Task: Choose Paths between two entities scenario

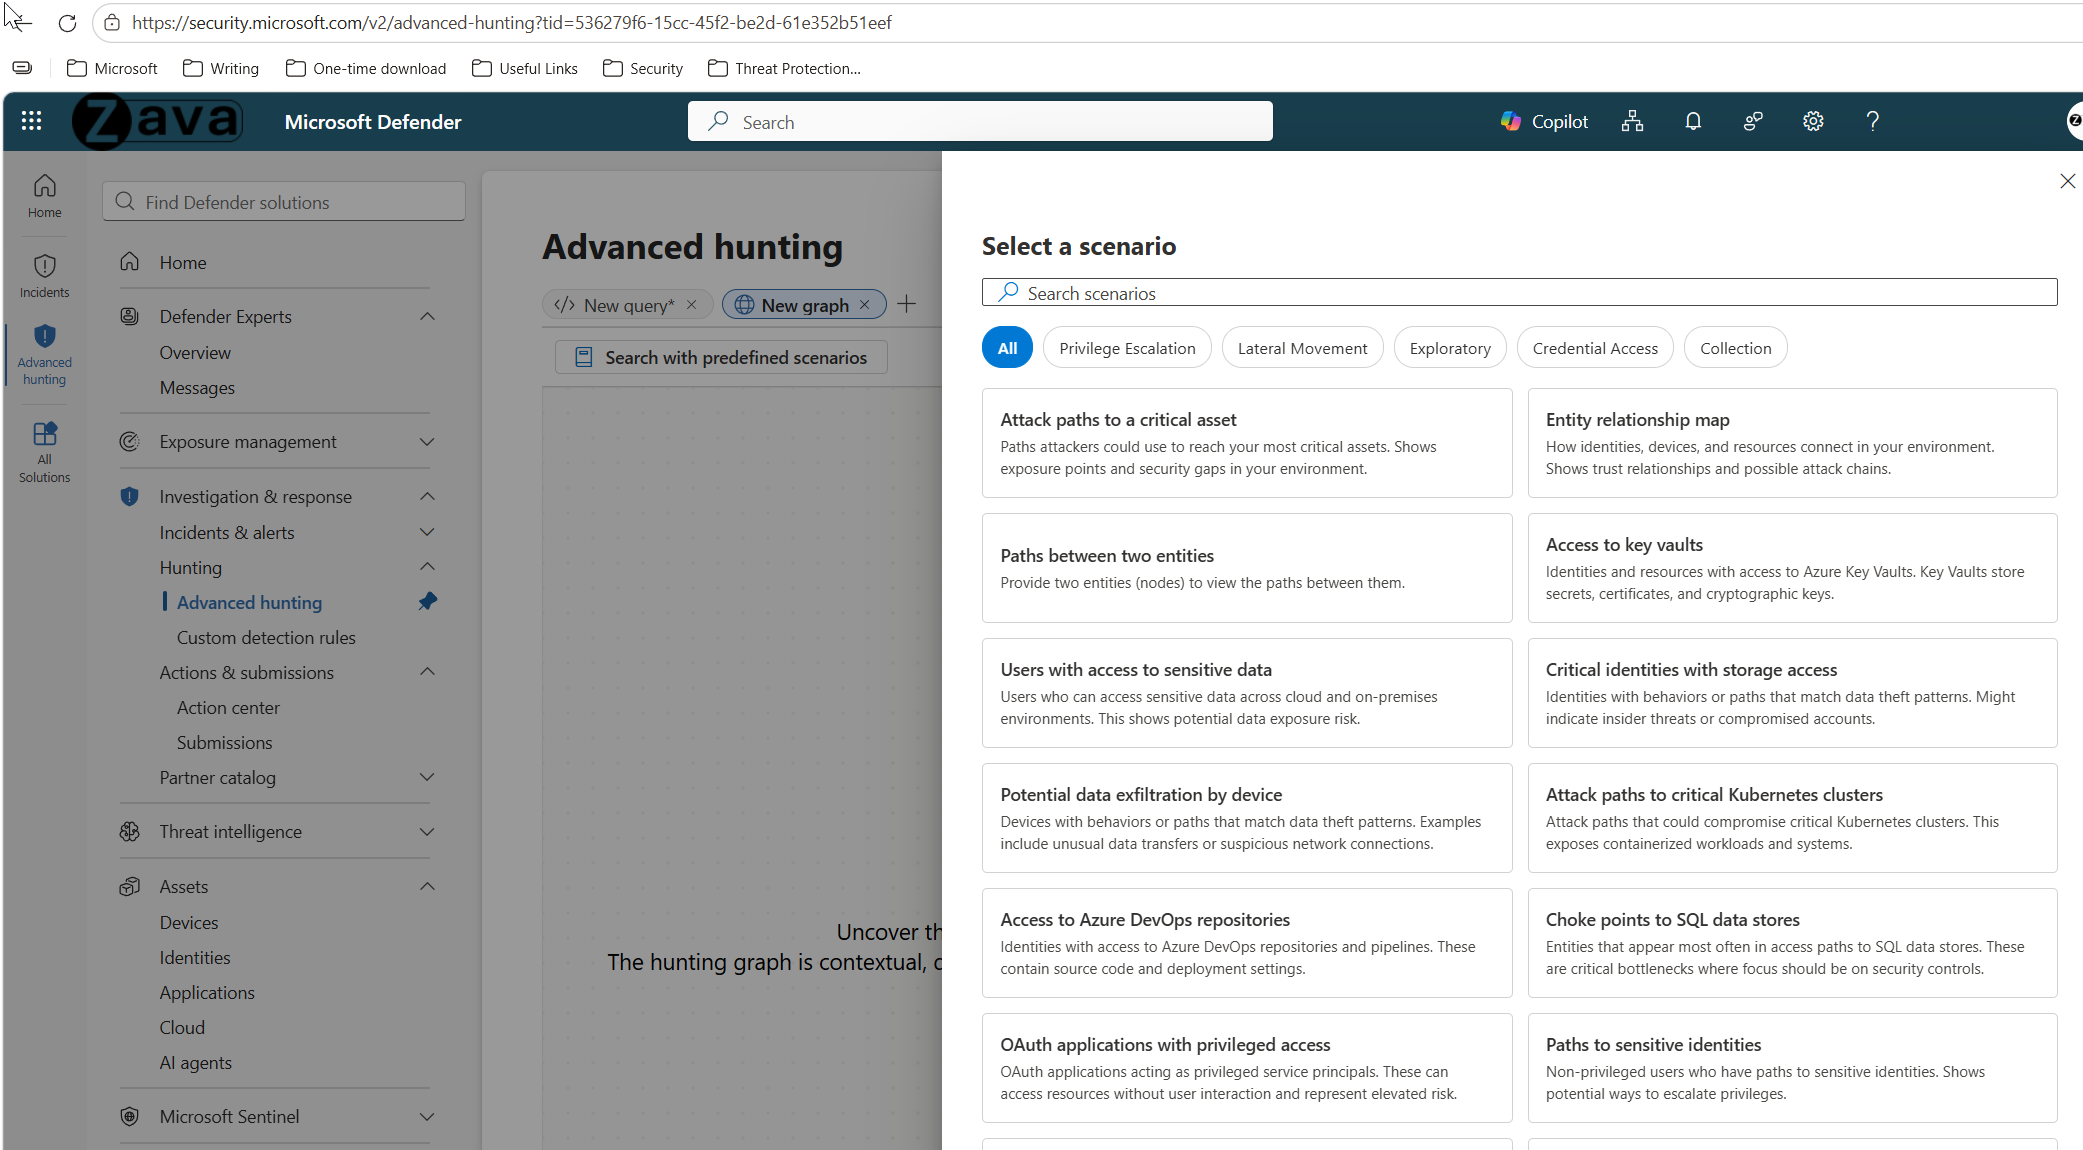Action: (1246, 568)
